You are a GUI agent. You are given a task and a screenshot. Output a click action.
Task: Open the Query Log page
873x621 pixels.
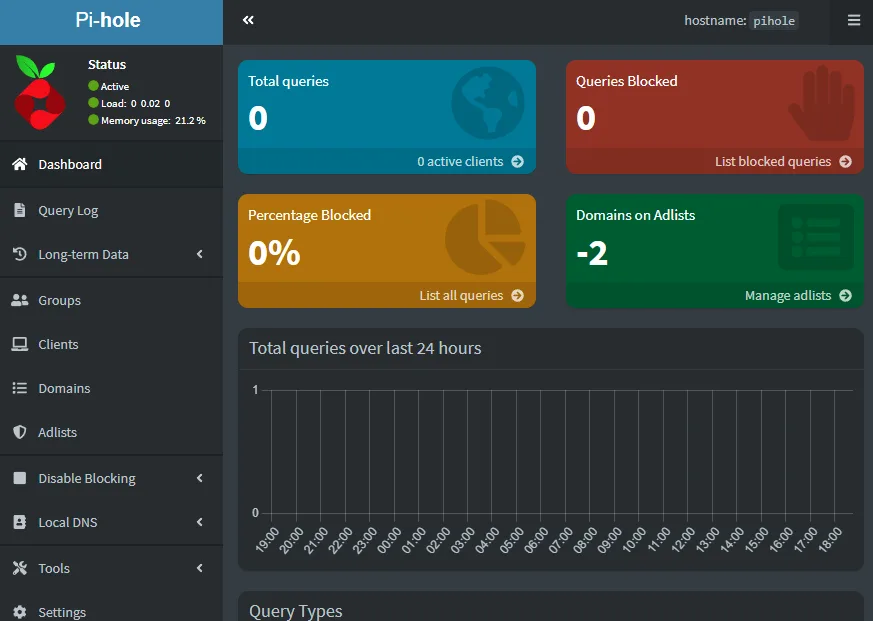coord(111,211)
